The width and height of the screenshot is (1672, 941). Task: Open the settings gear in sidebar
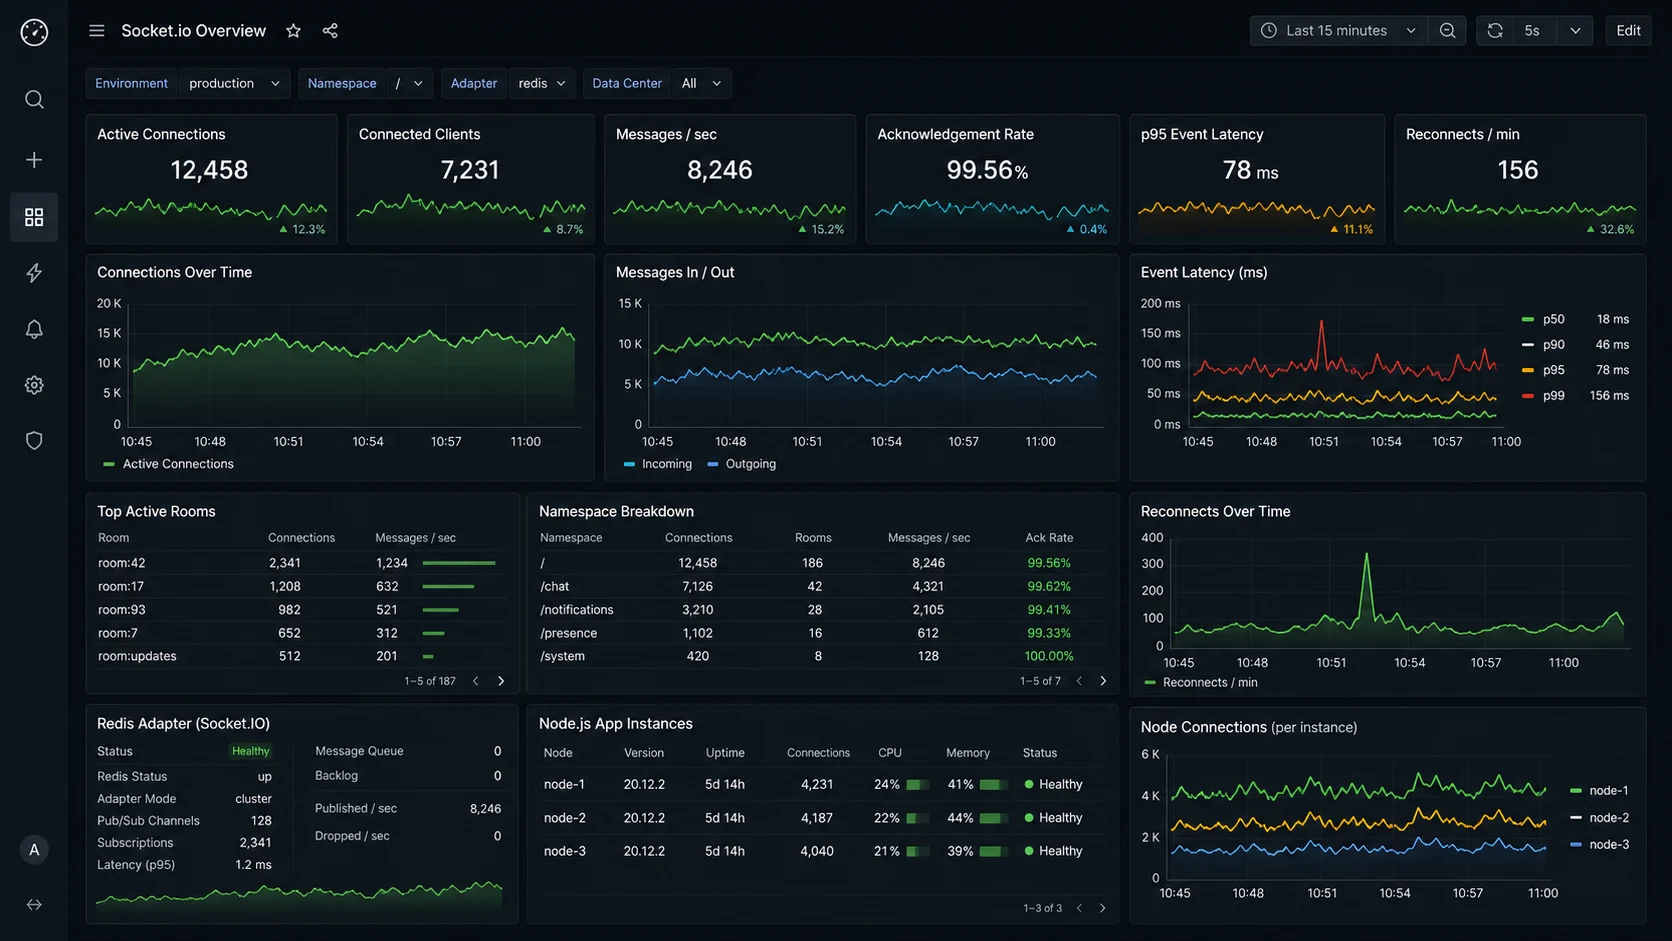click(34, 385)
